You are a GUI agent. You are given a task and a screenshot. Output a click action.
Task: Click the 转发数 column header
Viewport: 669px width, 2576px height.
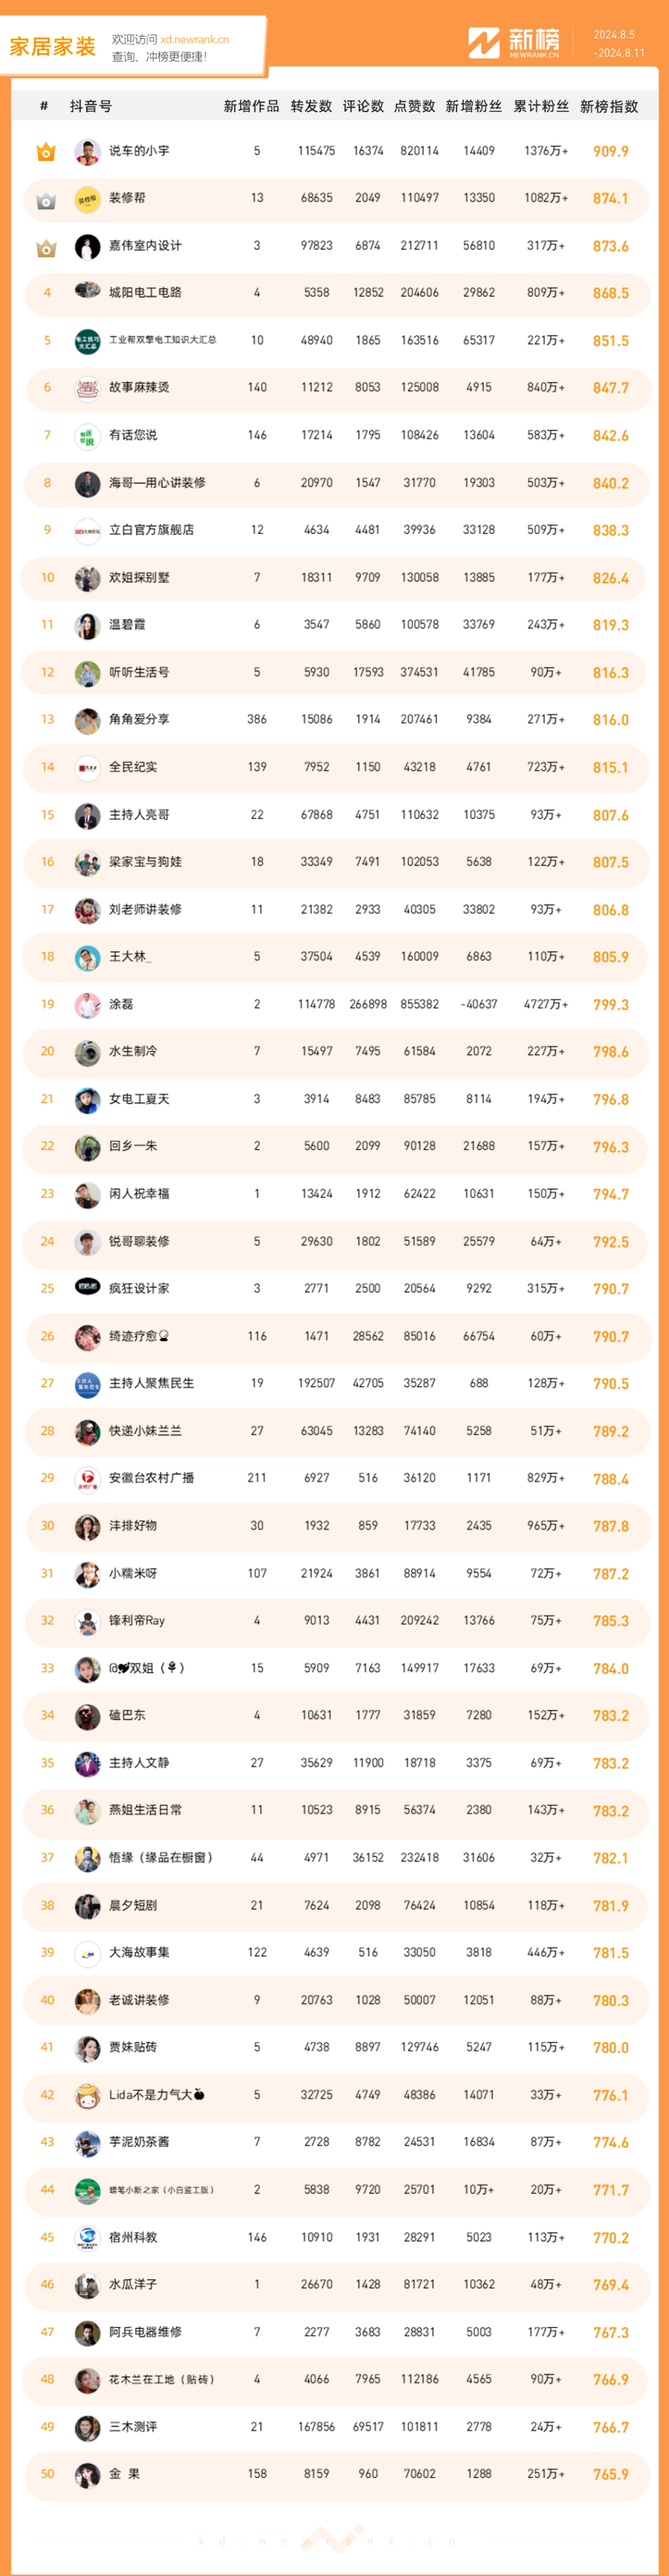pos(311,107)
